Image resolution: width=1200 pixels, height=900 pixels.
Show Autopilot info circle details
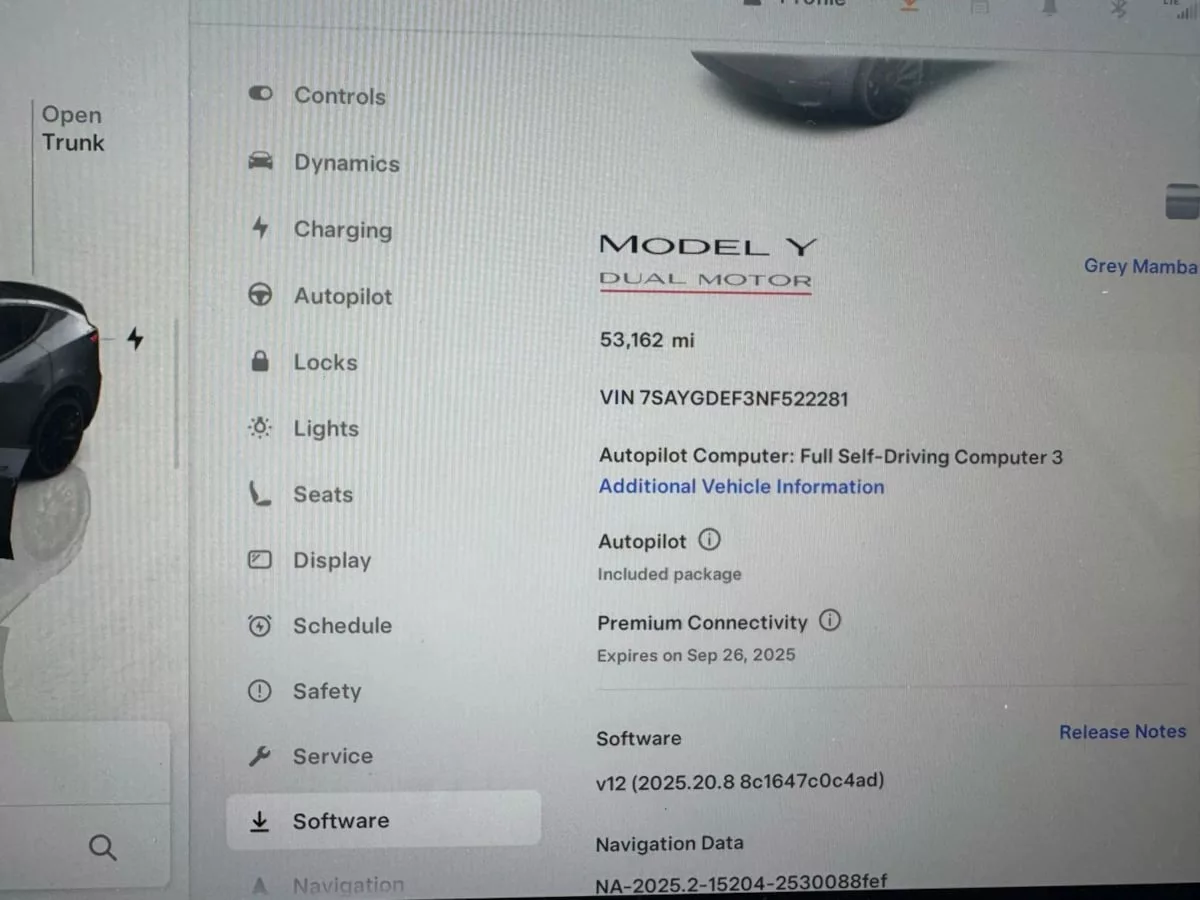(709, 540)
